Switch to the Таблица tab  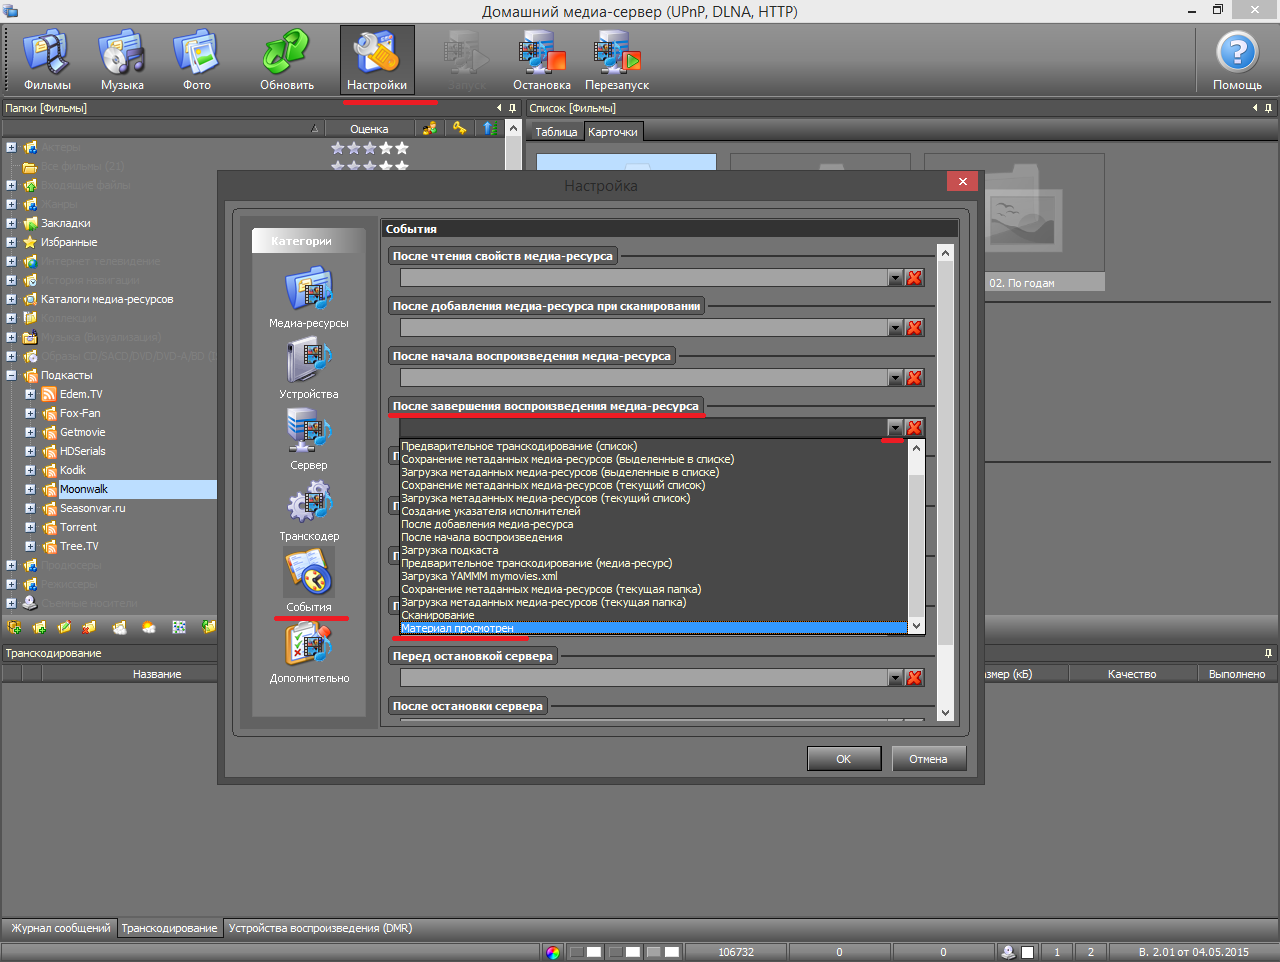click(x=556, y=132)
